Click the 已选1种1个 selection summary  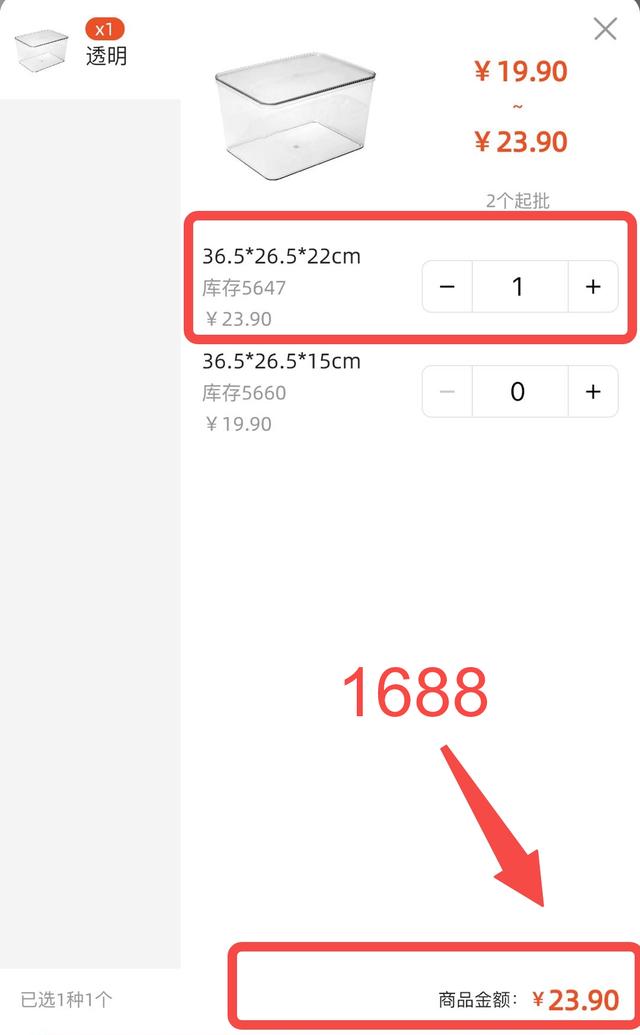coord(66,999)
